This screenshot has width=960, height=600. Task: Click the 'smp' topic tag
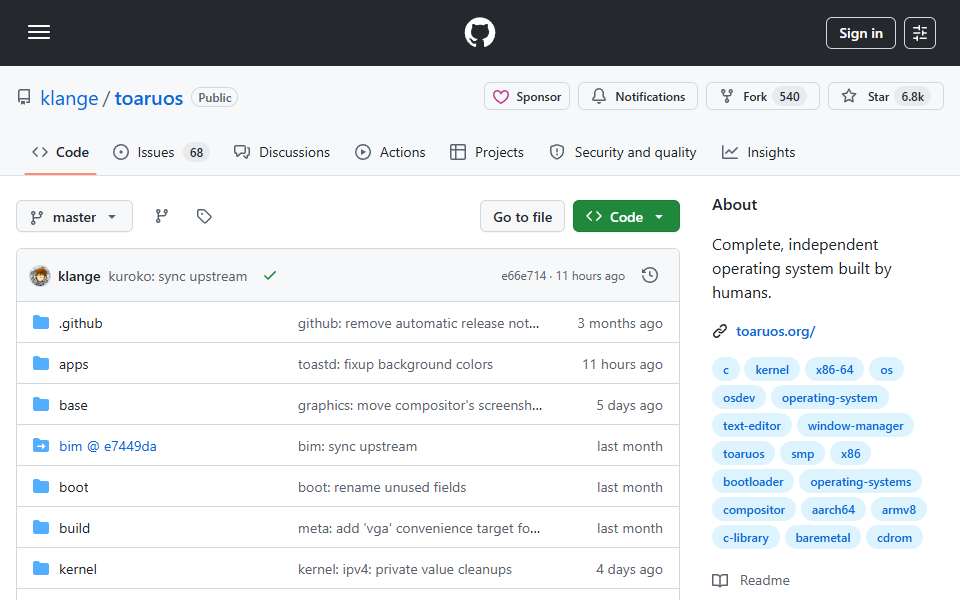pyautogui.click(x=803, y=454)
